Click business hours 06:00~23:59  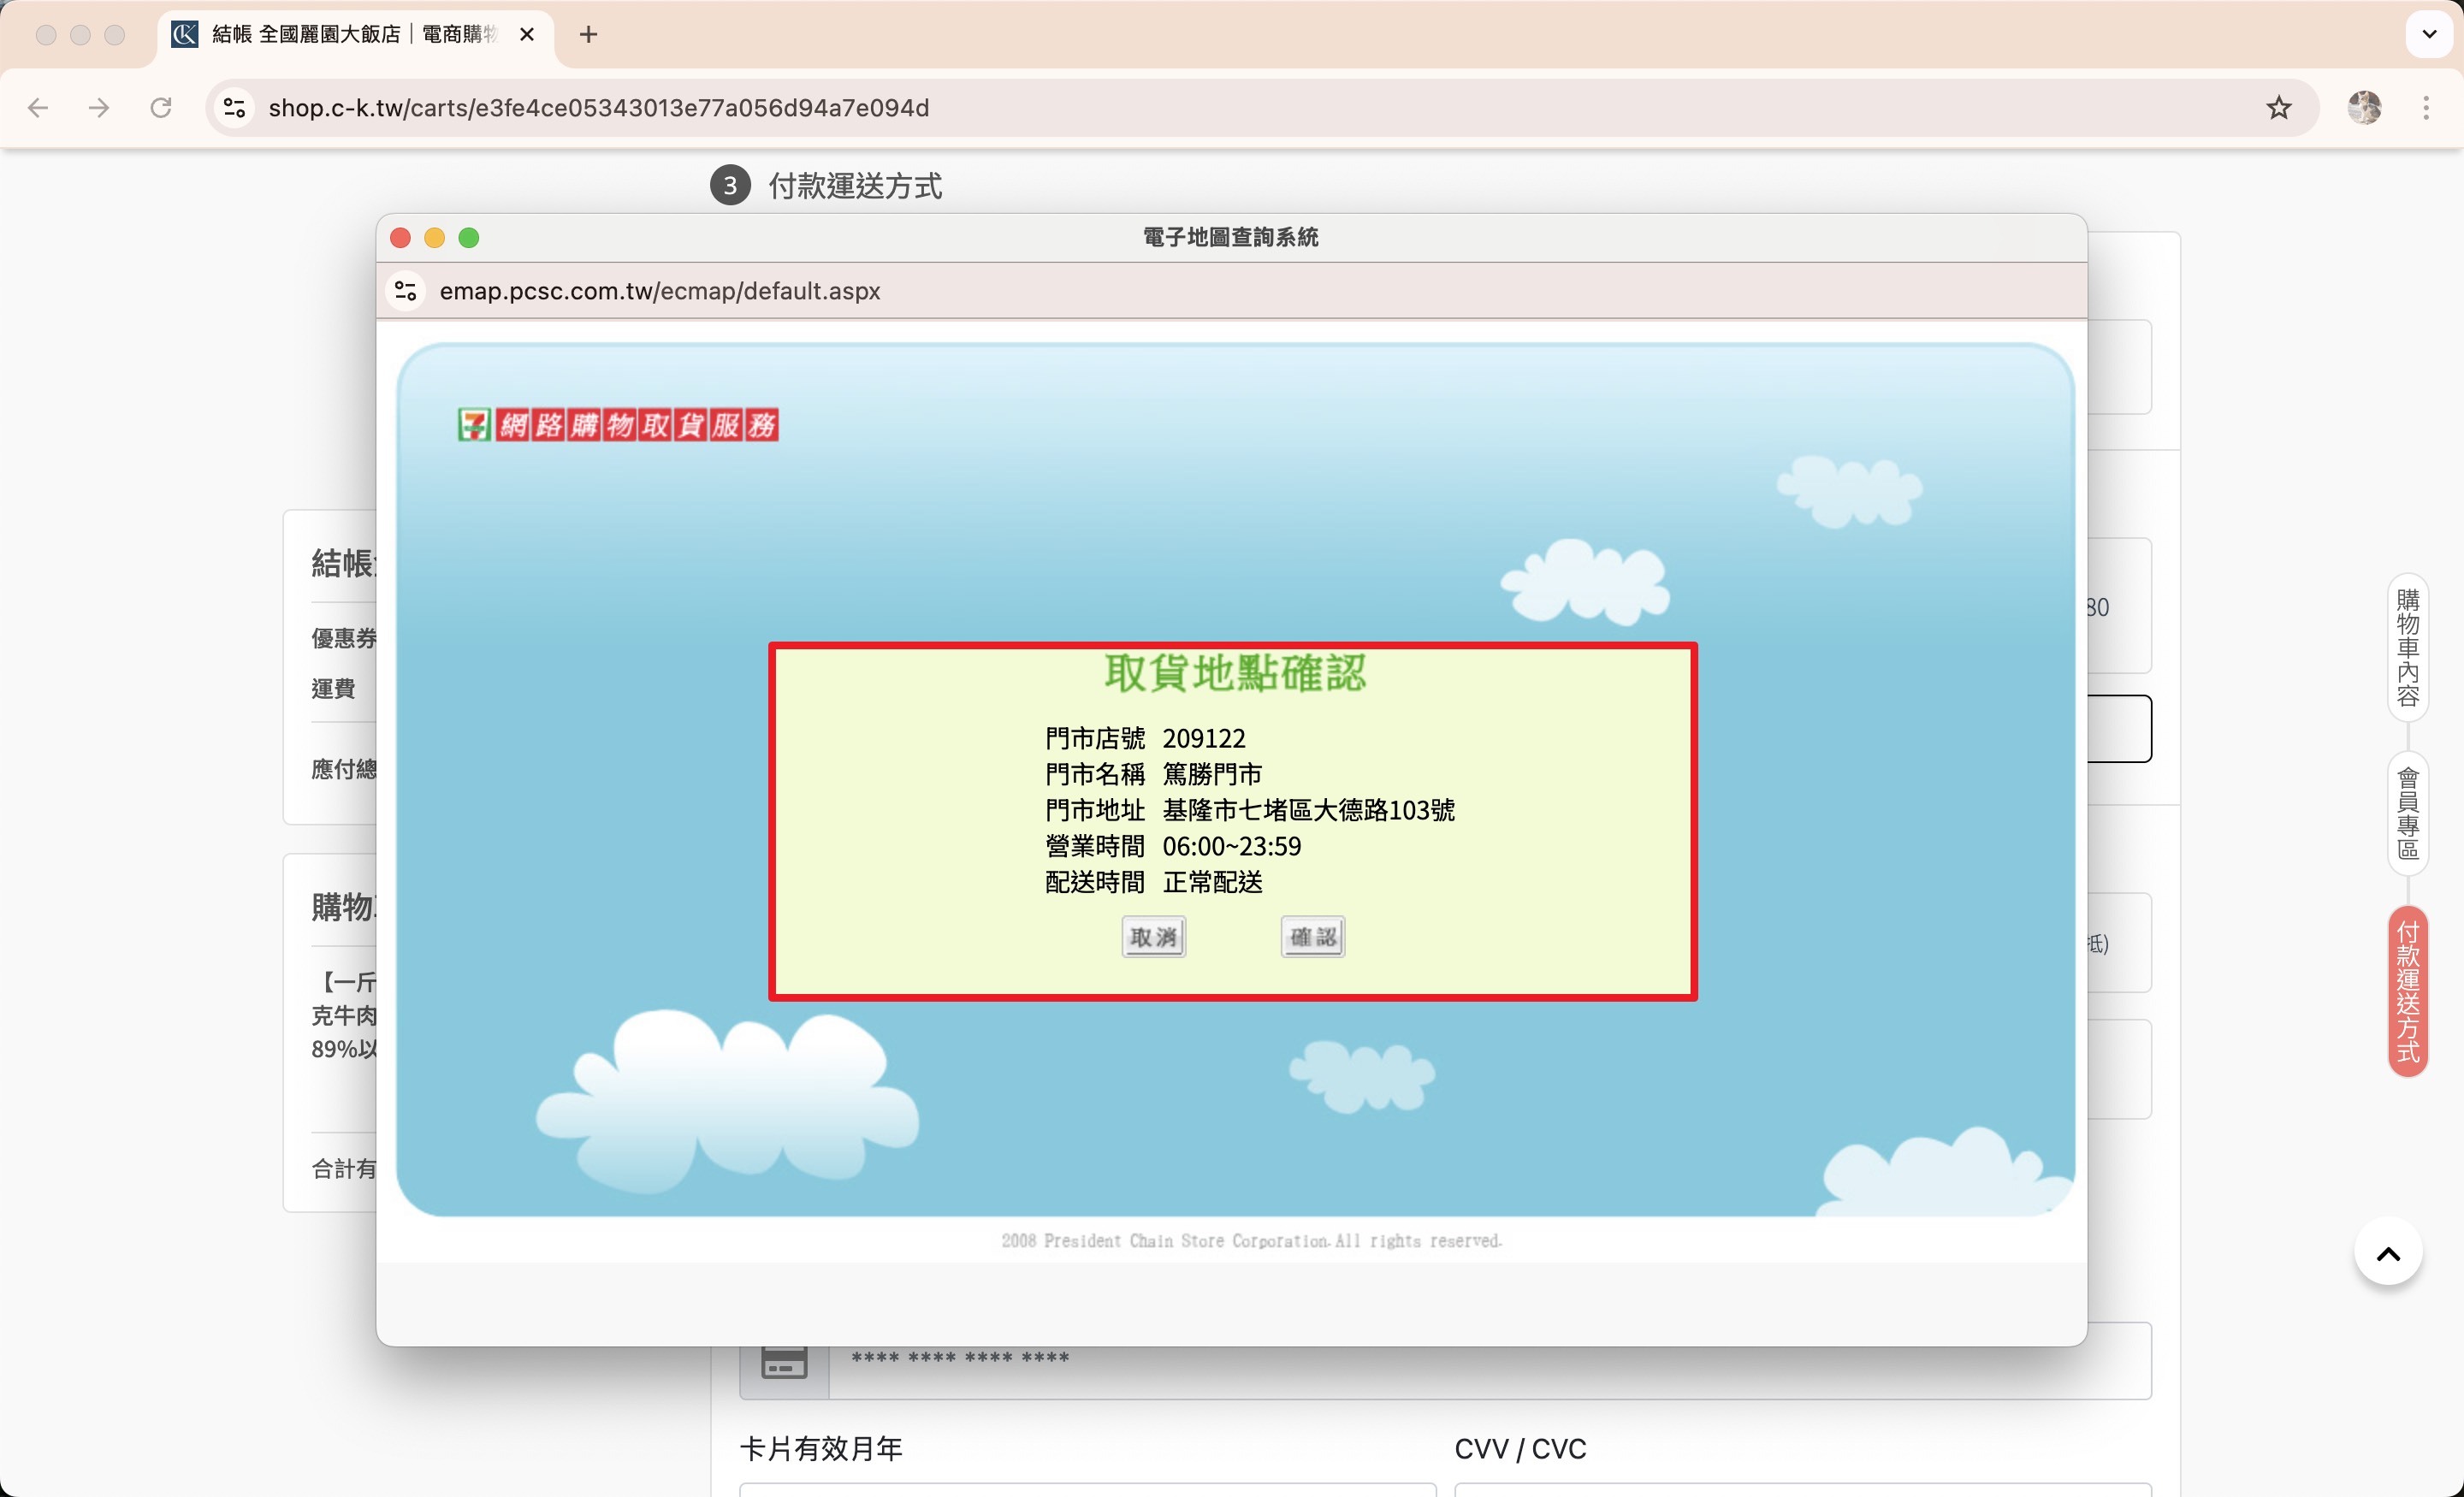1231,846
